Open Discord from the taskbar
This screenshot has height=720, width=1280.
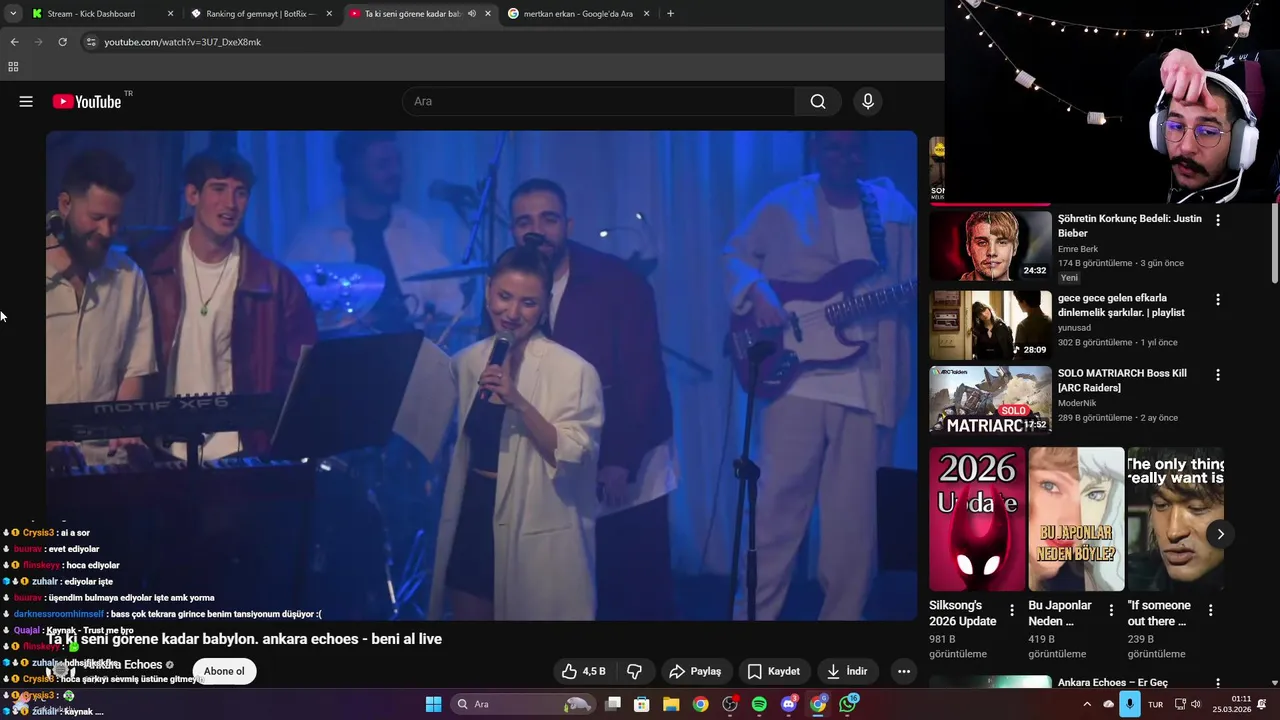(789, 704)
